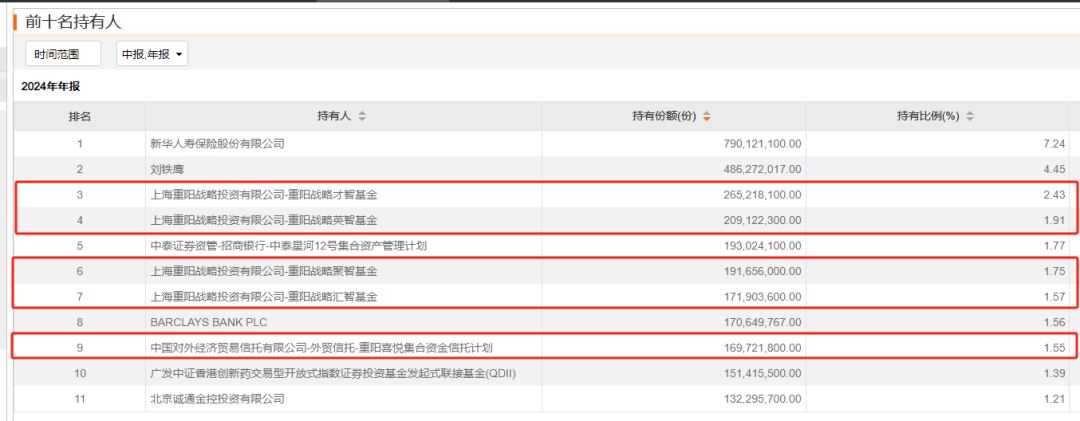Click share value 151,415,500.00
1080x421 pixels.
[760, 373]
